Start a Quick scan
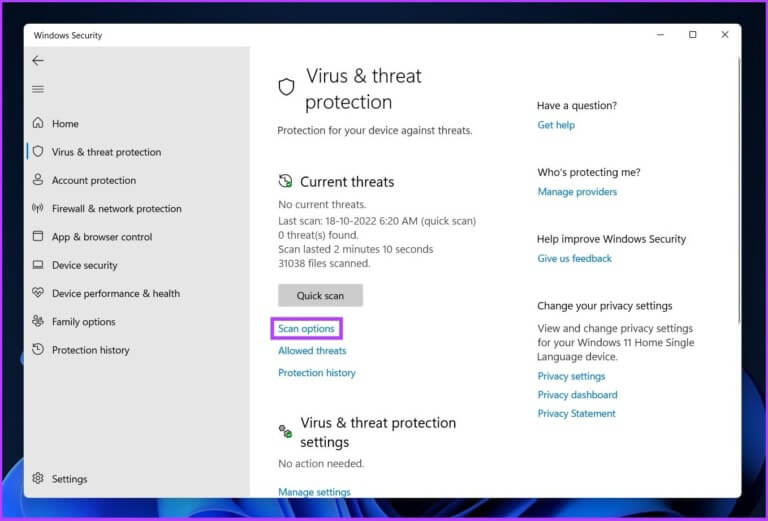This screenshot has height=521, width=768. [x=320, y=295]
